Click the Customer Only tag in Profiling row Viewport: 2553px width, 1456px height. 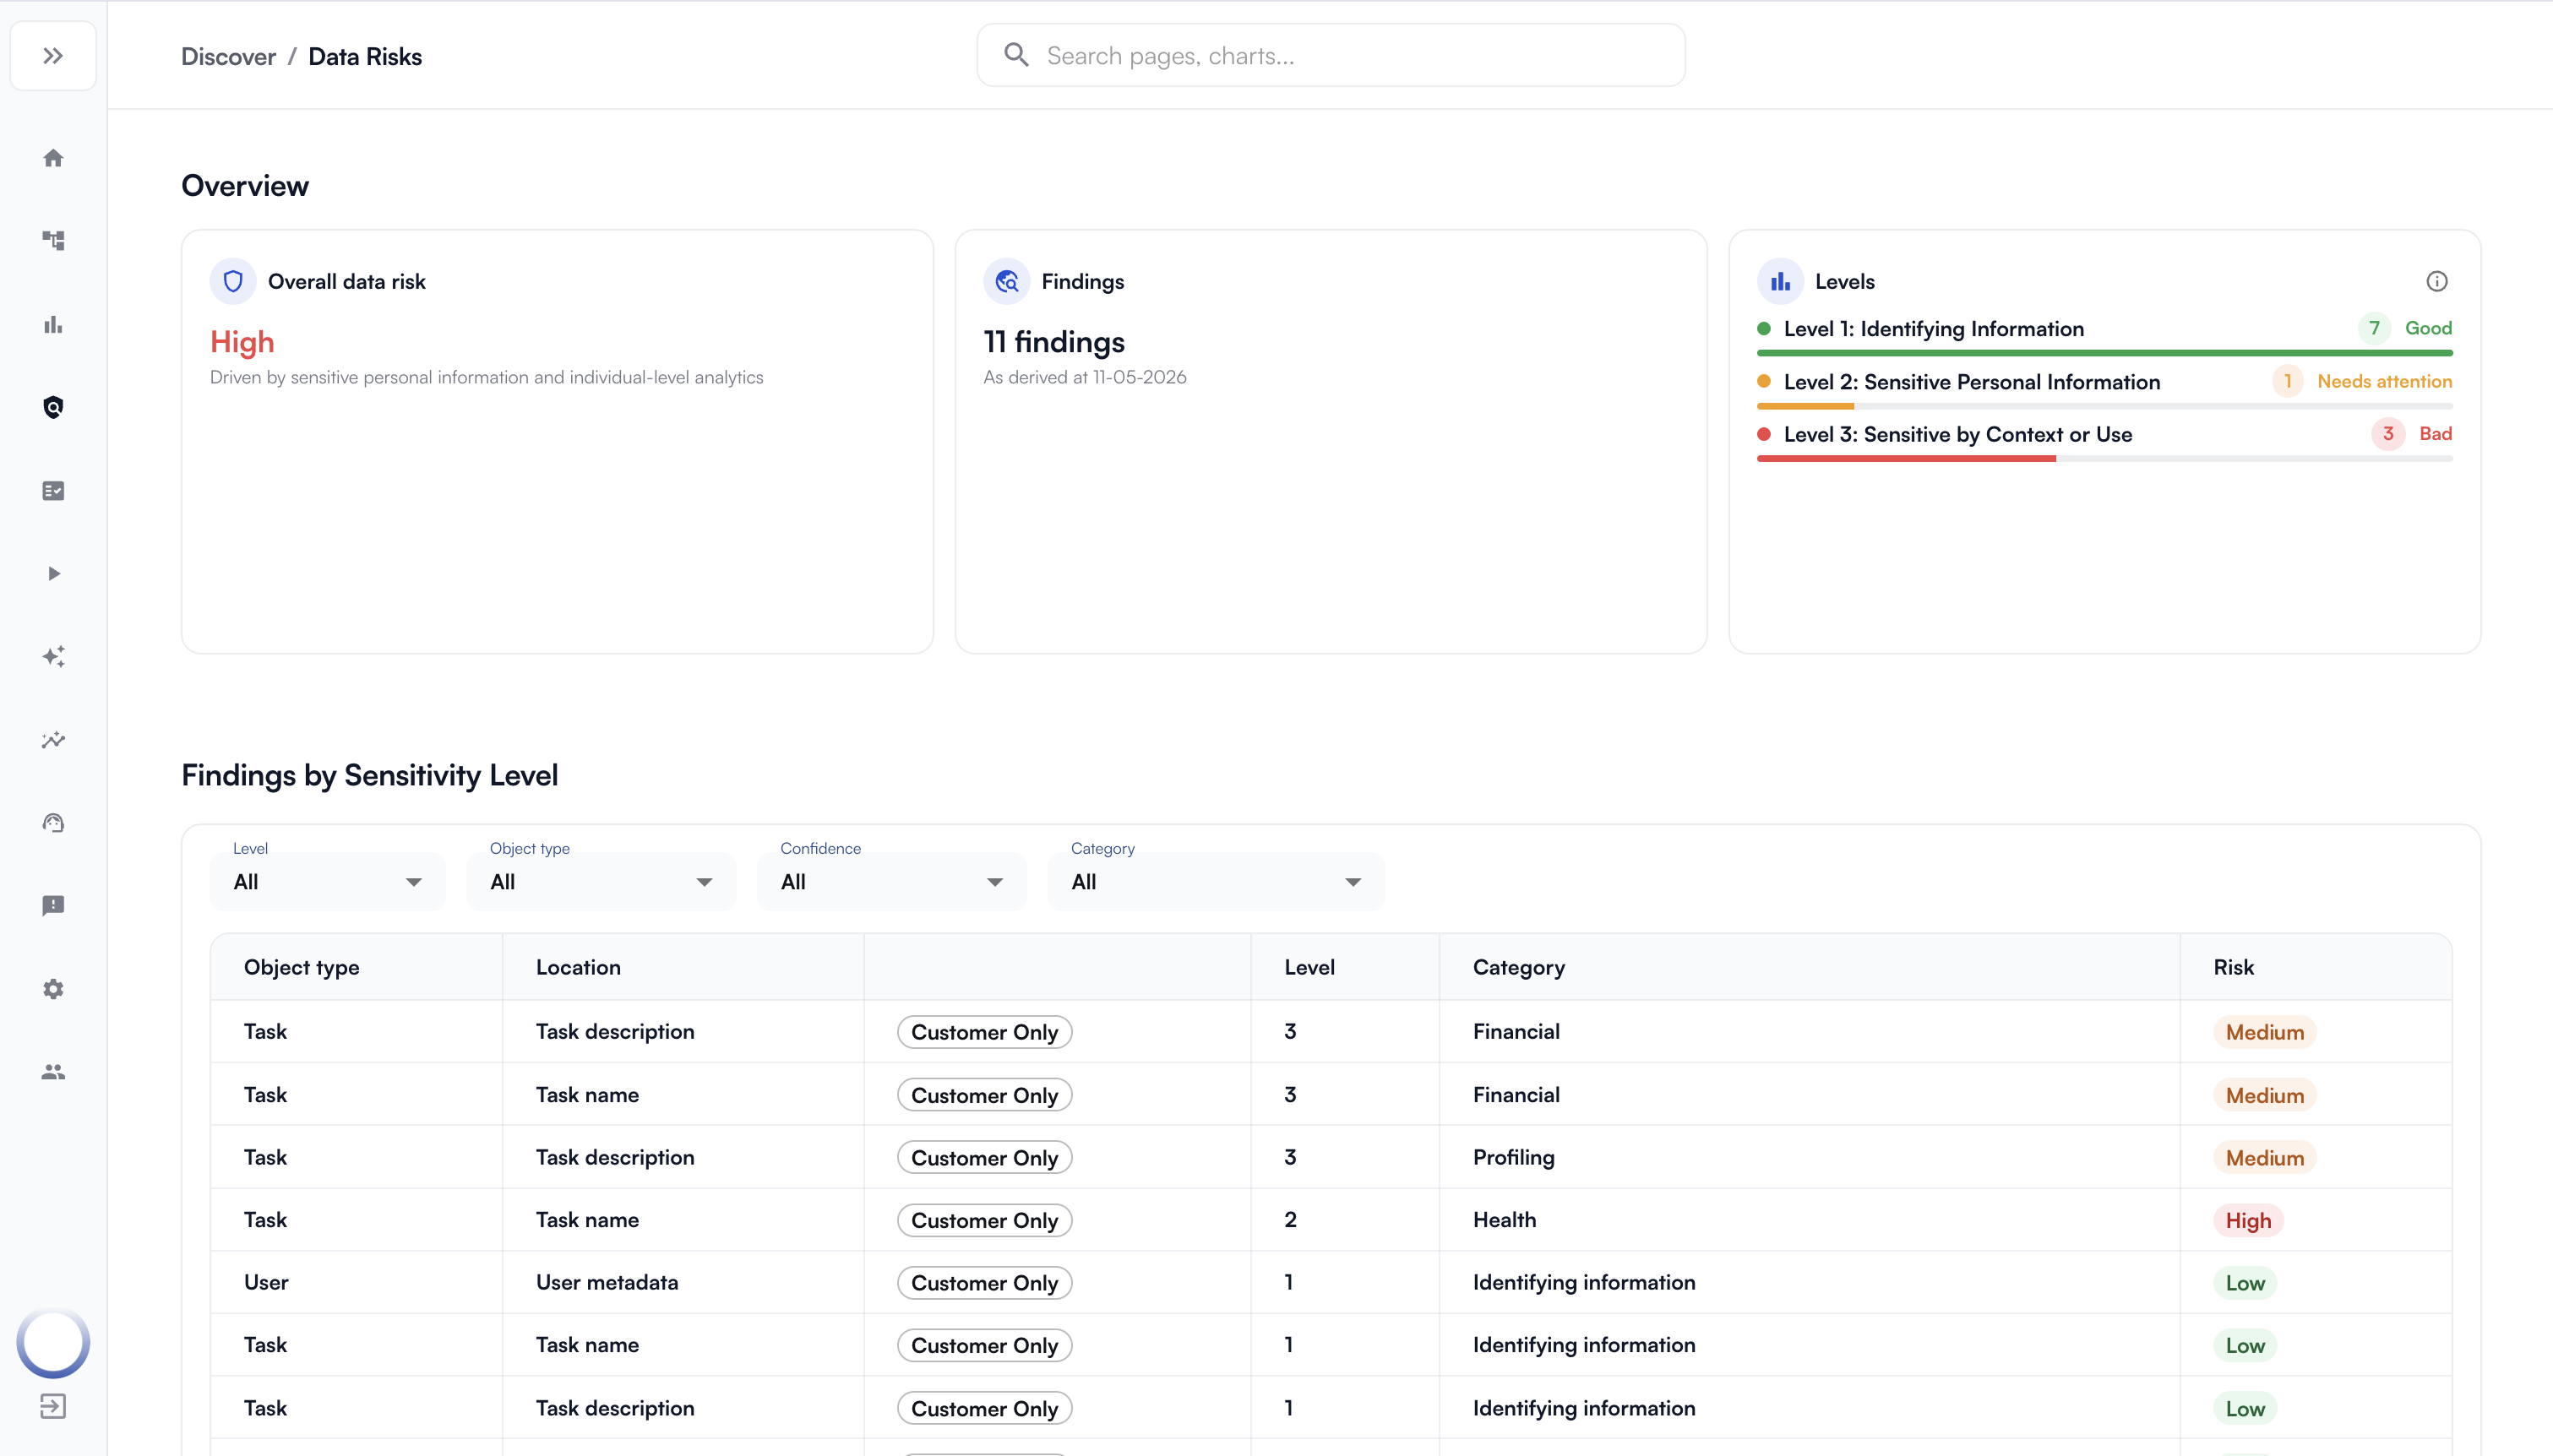coord(984,1157)
